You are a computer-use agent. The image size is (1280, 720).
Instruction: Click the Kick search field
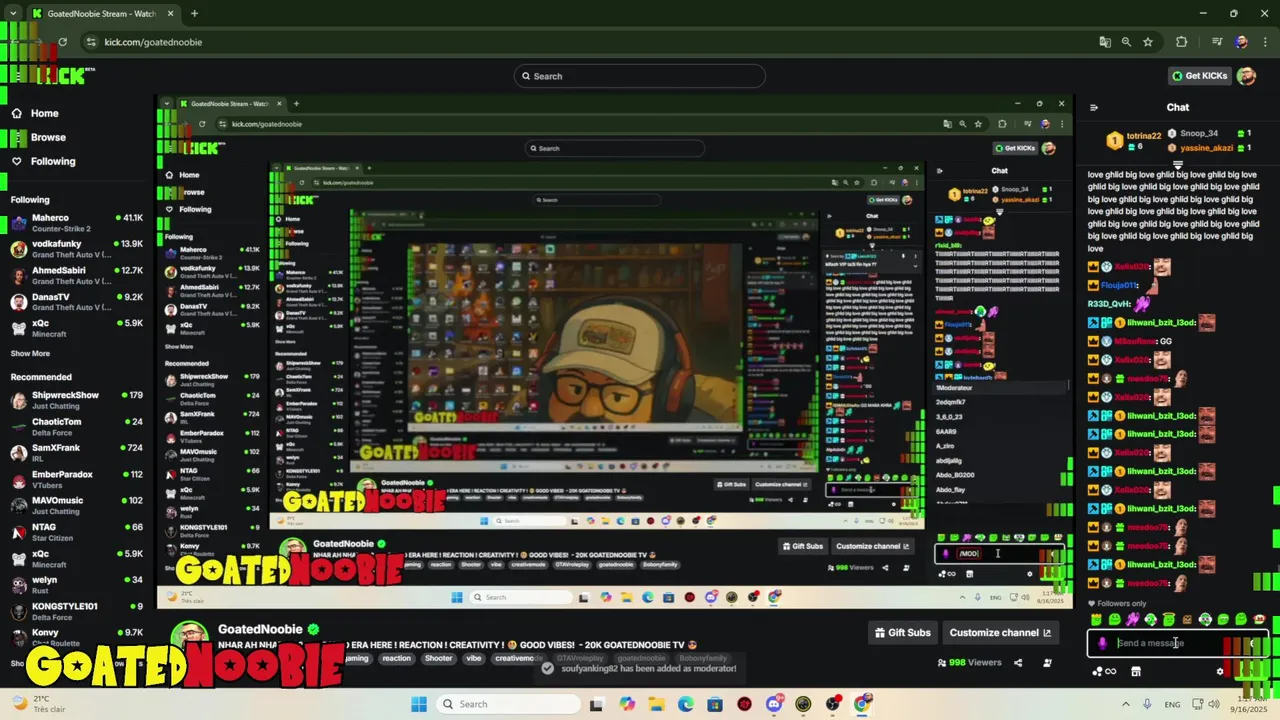640,76
